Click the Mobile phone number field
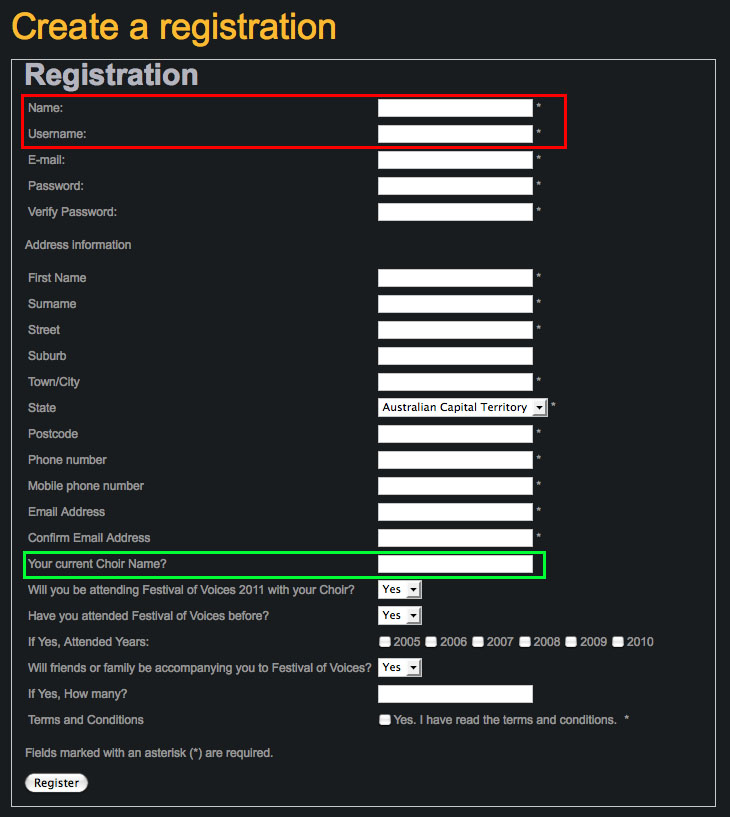This screenshot has height=817, width=730. tap(455, 486)
